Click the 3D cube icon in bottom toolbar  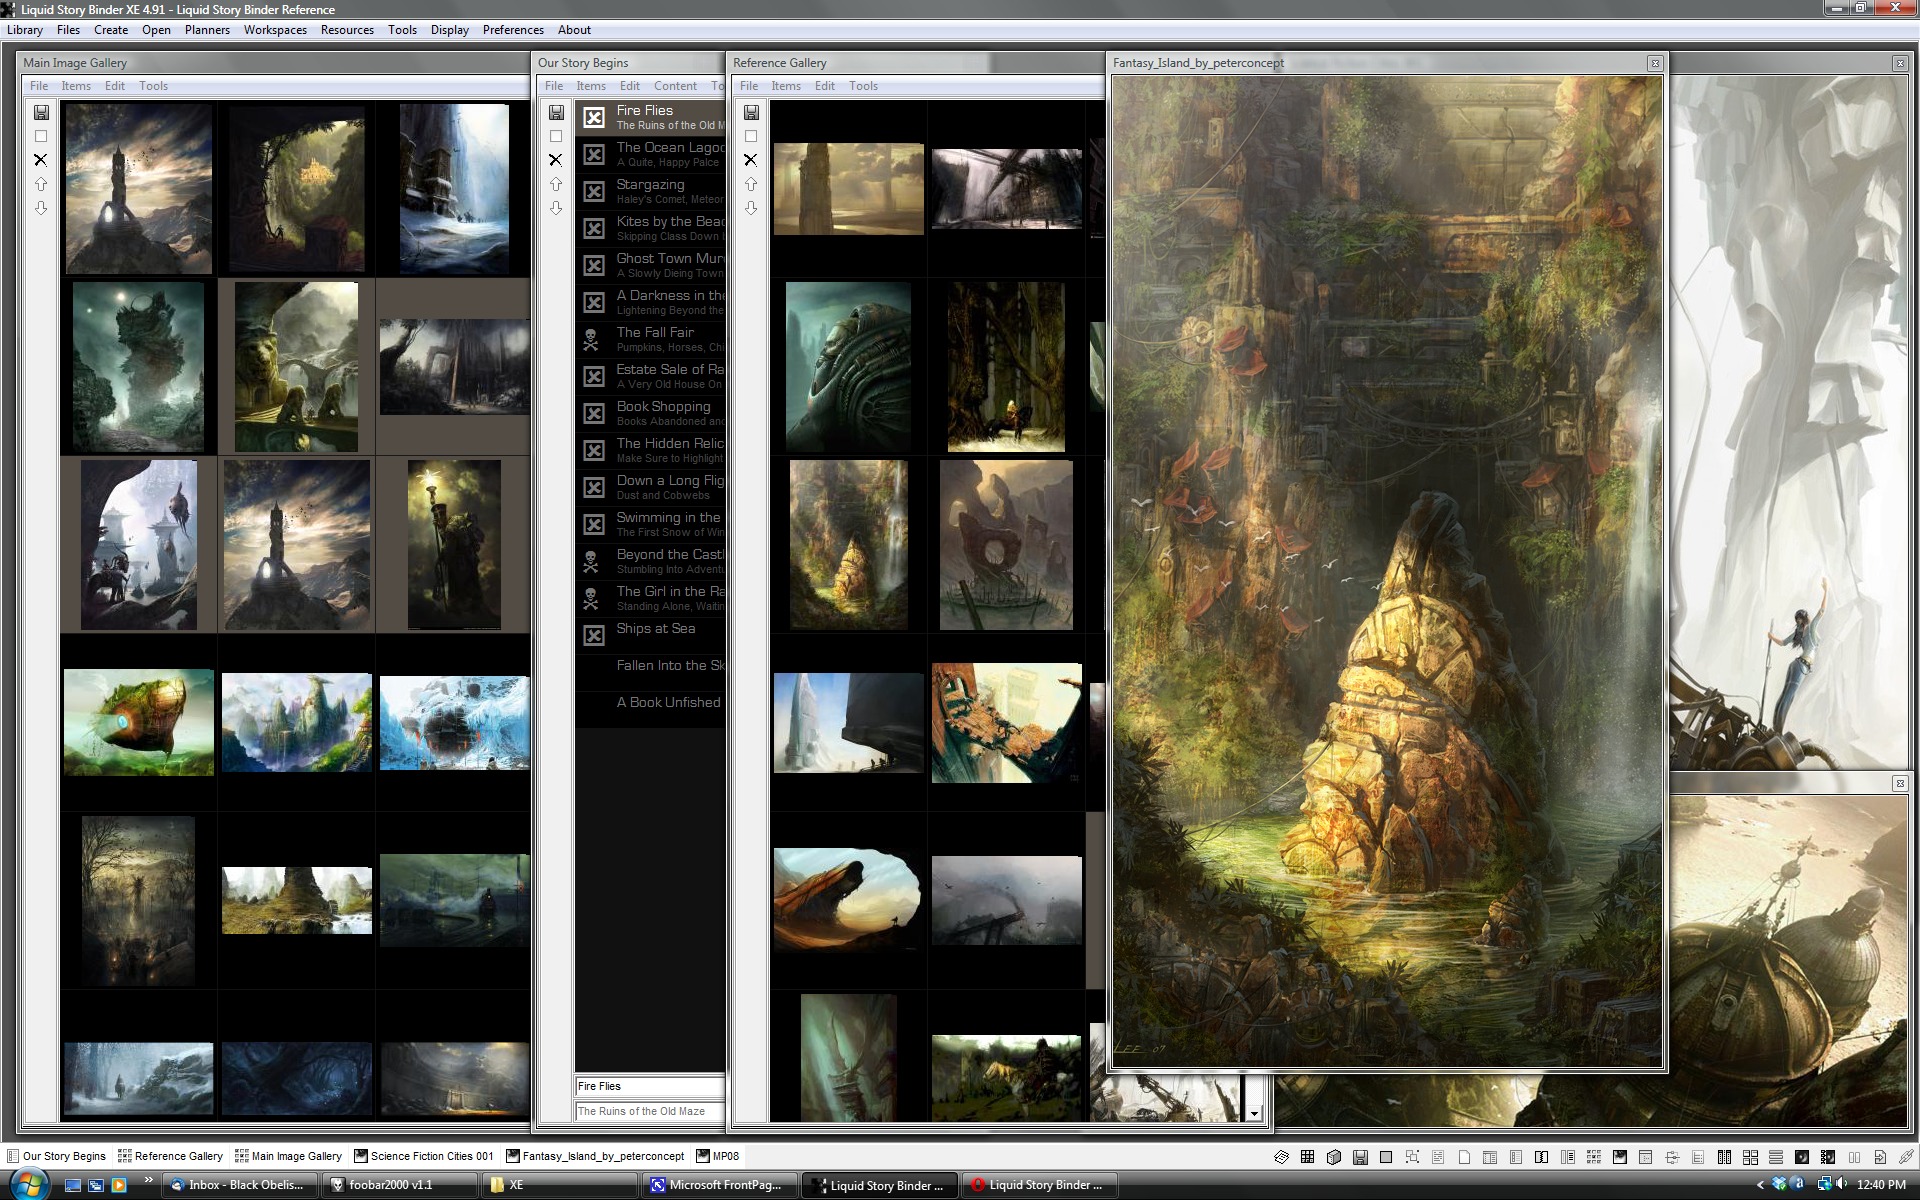[x=1334, y=1157]
